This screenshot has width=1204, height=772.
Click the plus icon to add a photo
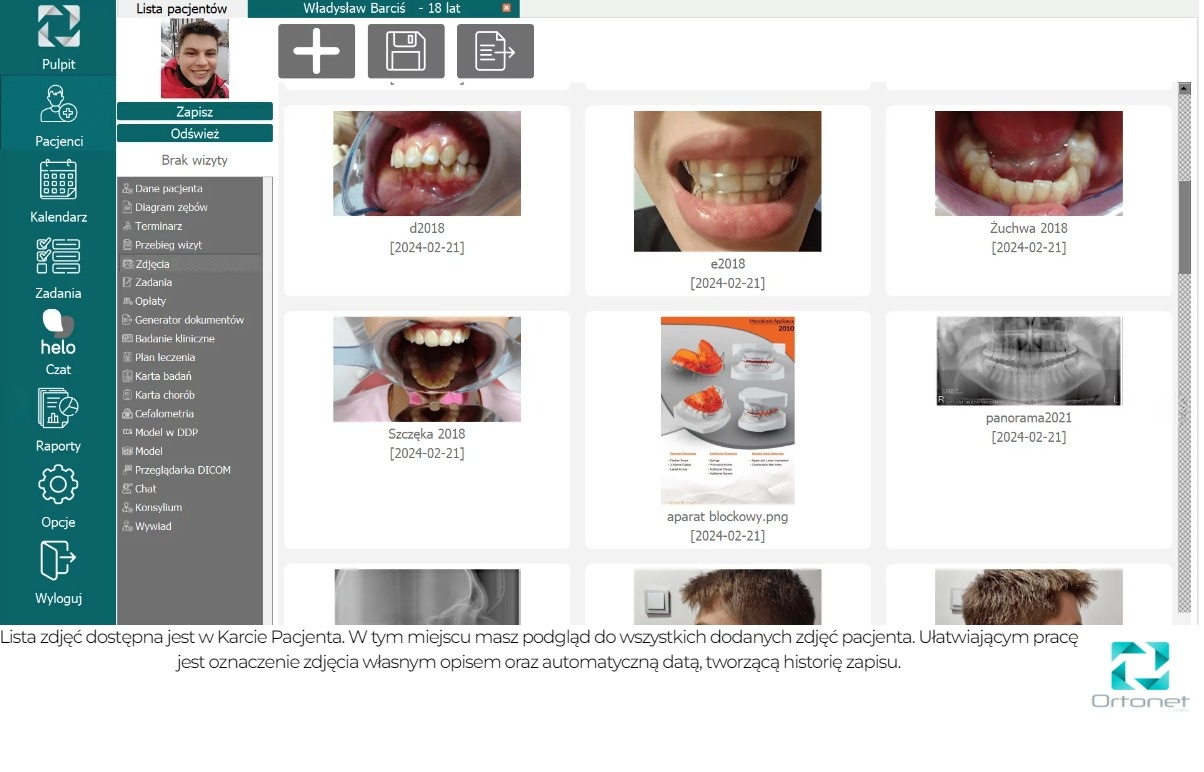point(316,51)
